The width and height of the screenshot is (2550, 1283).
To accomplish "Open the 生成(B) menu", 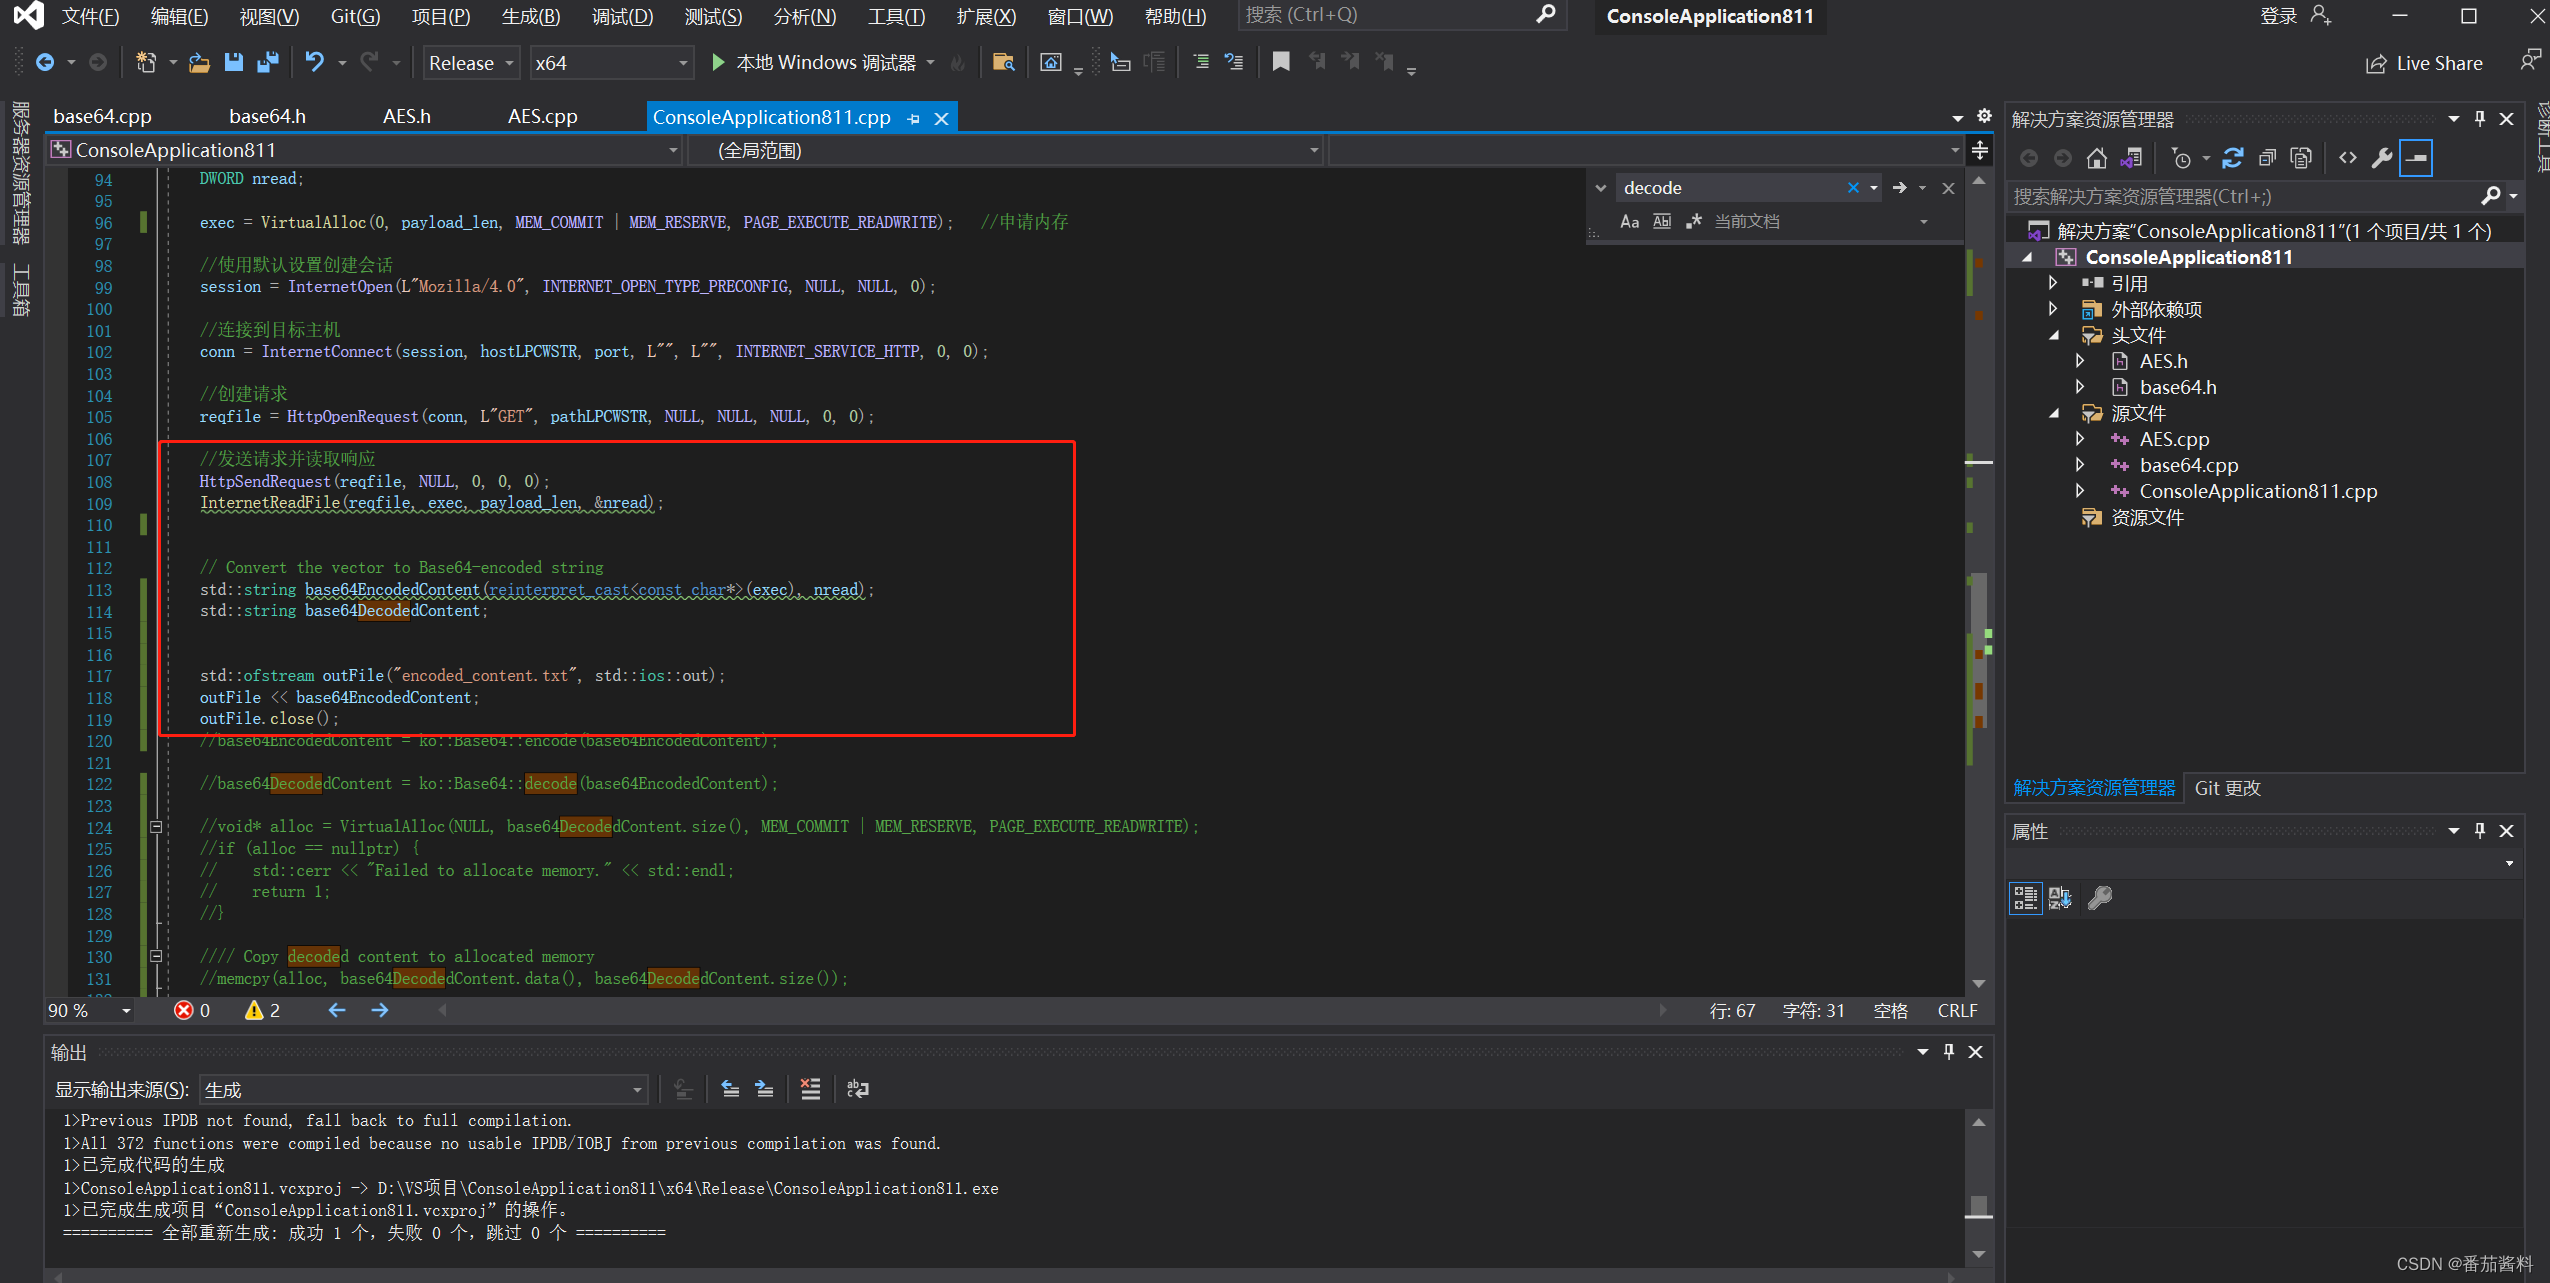I will click(x=531, y=16).
